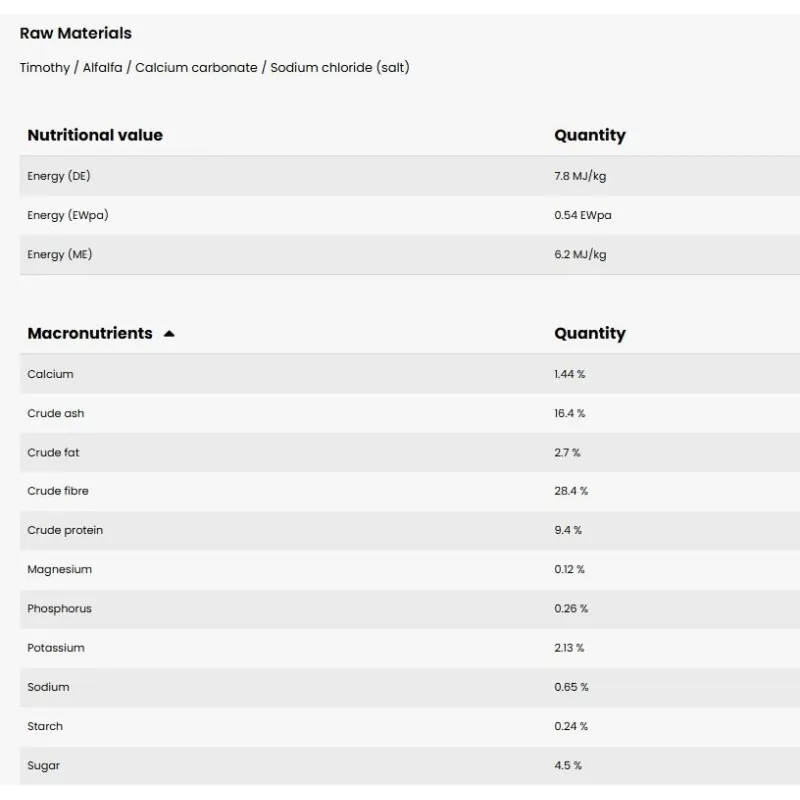Image resolution: width=800 pixels, height=800 pixels.
Task: Click the Calcium row label
Action: 51,374
